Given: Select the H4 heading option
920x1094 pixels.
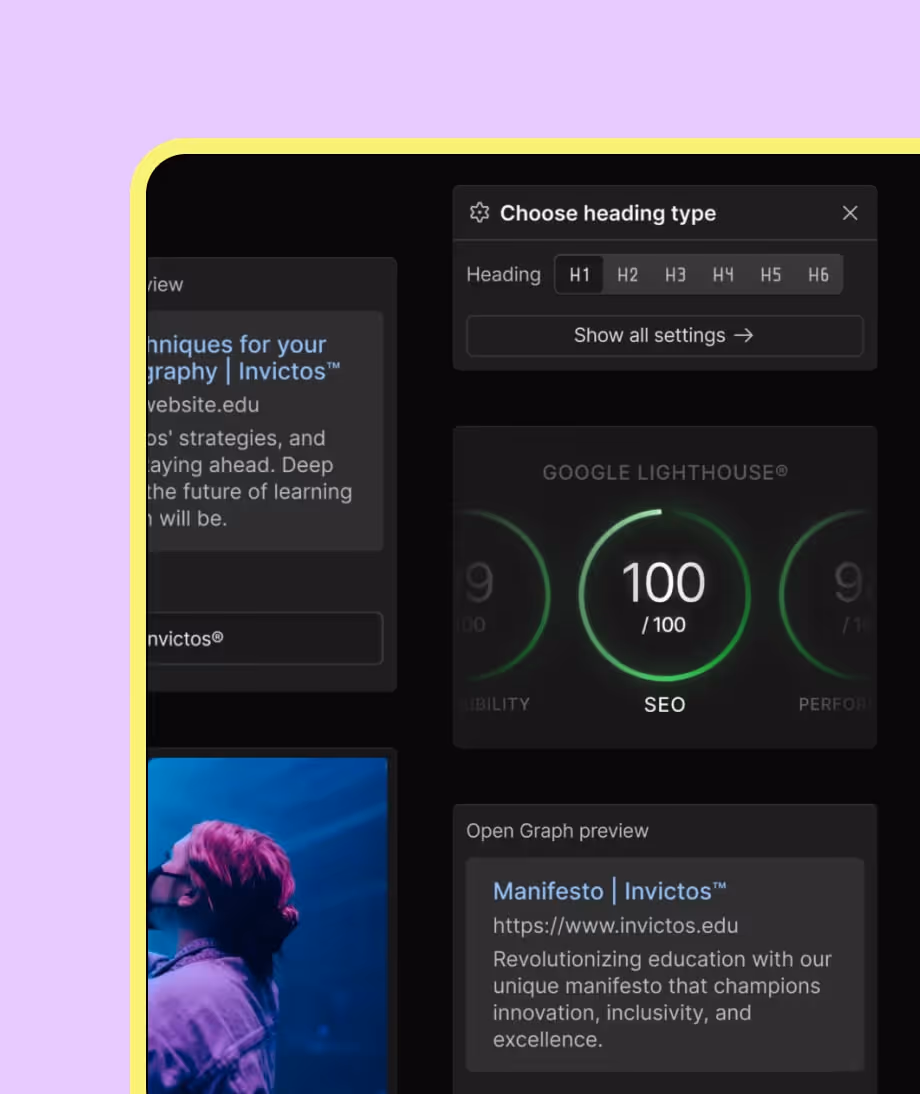Looking at the screenshot, I should tap(723, 275).
